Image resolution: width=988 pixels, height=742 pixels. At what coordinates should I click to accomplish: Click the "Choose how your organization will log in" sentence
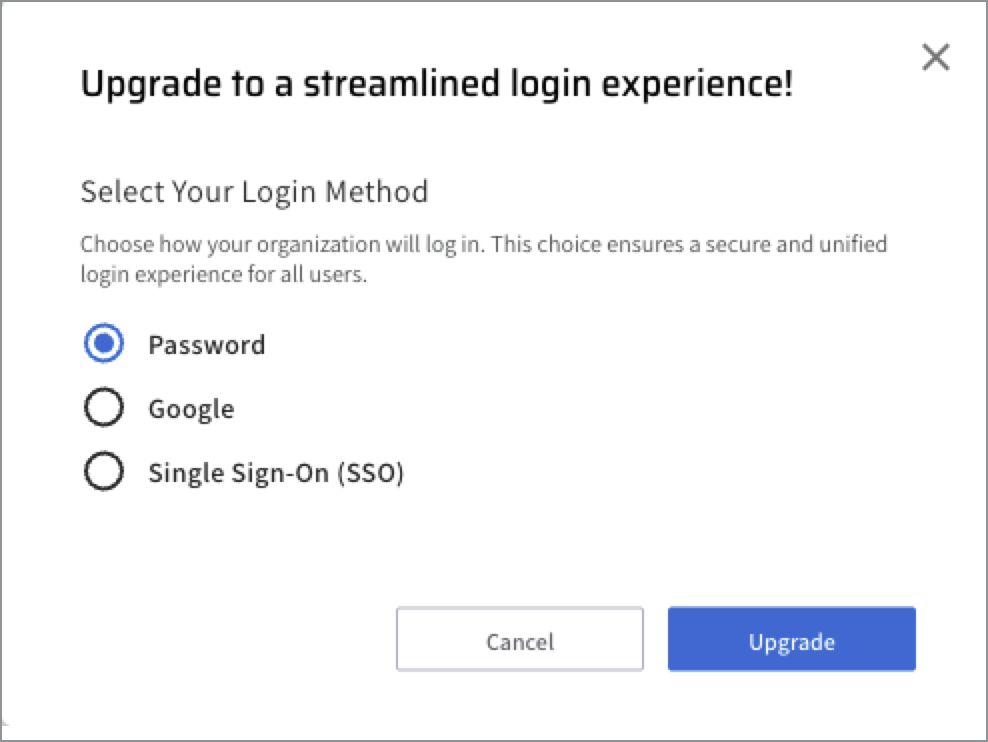(x=283, y=244)
